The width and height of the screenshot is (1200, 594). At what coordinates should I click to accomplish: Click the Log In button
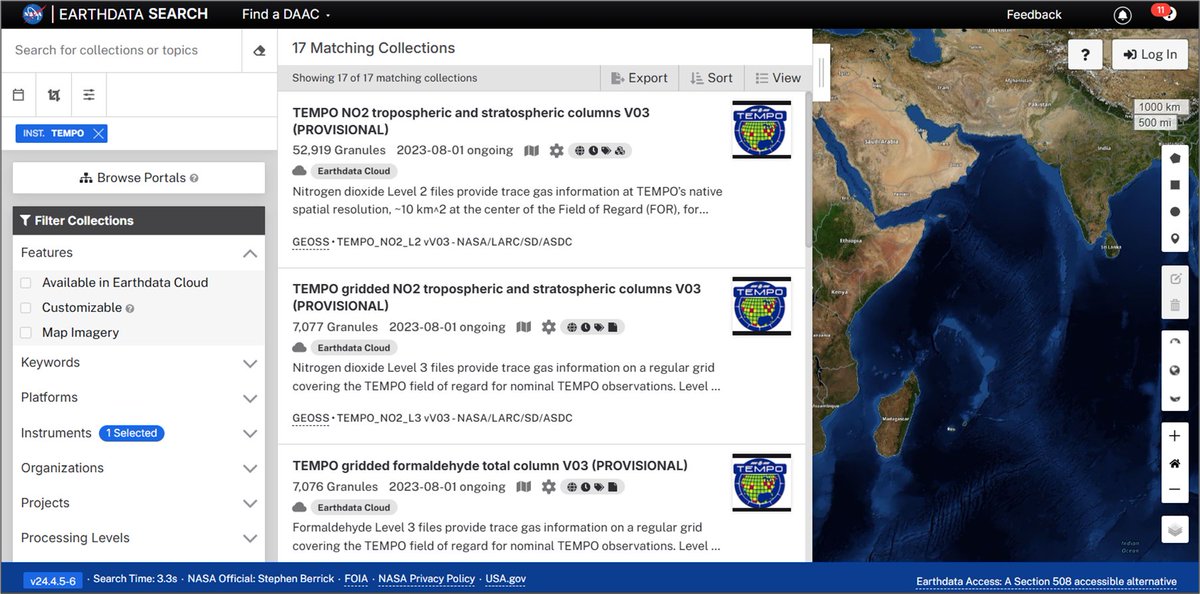[x=1149, y=54]
